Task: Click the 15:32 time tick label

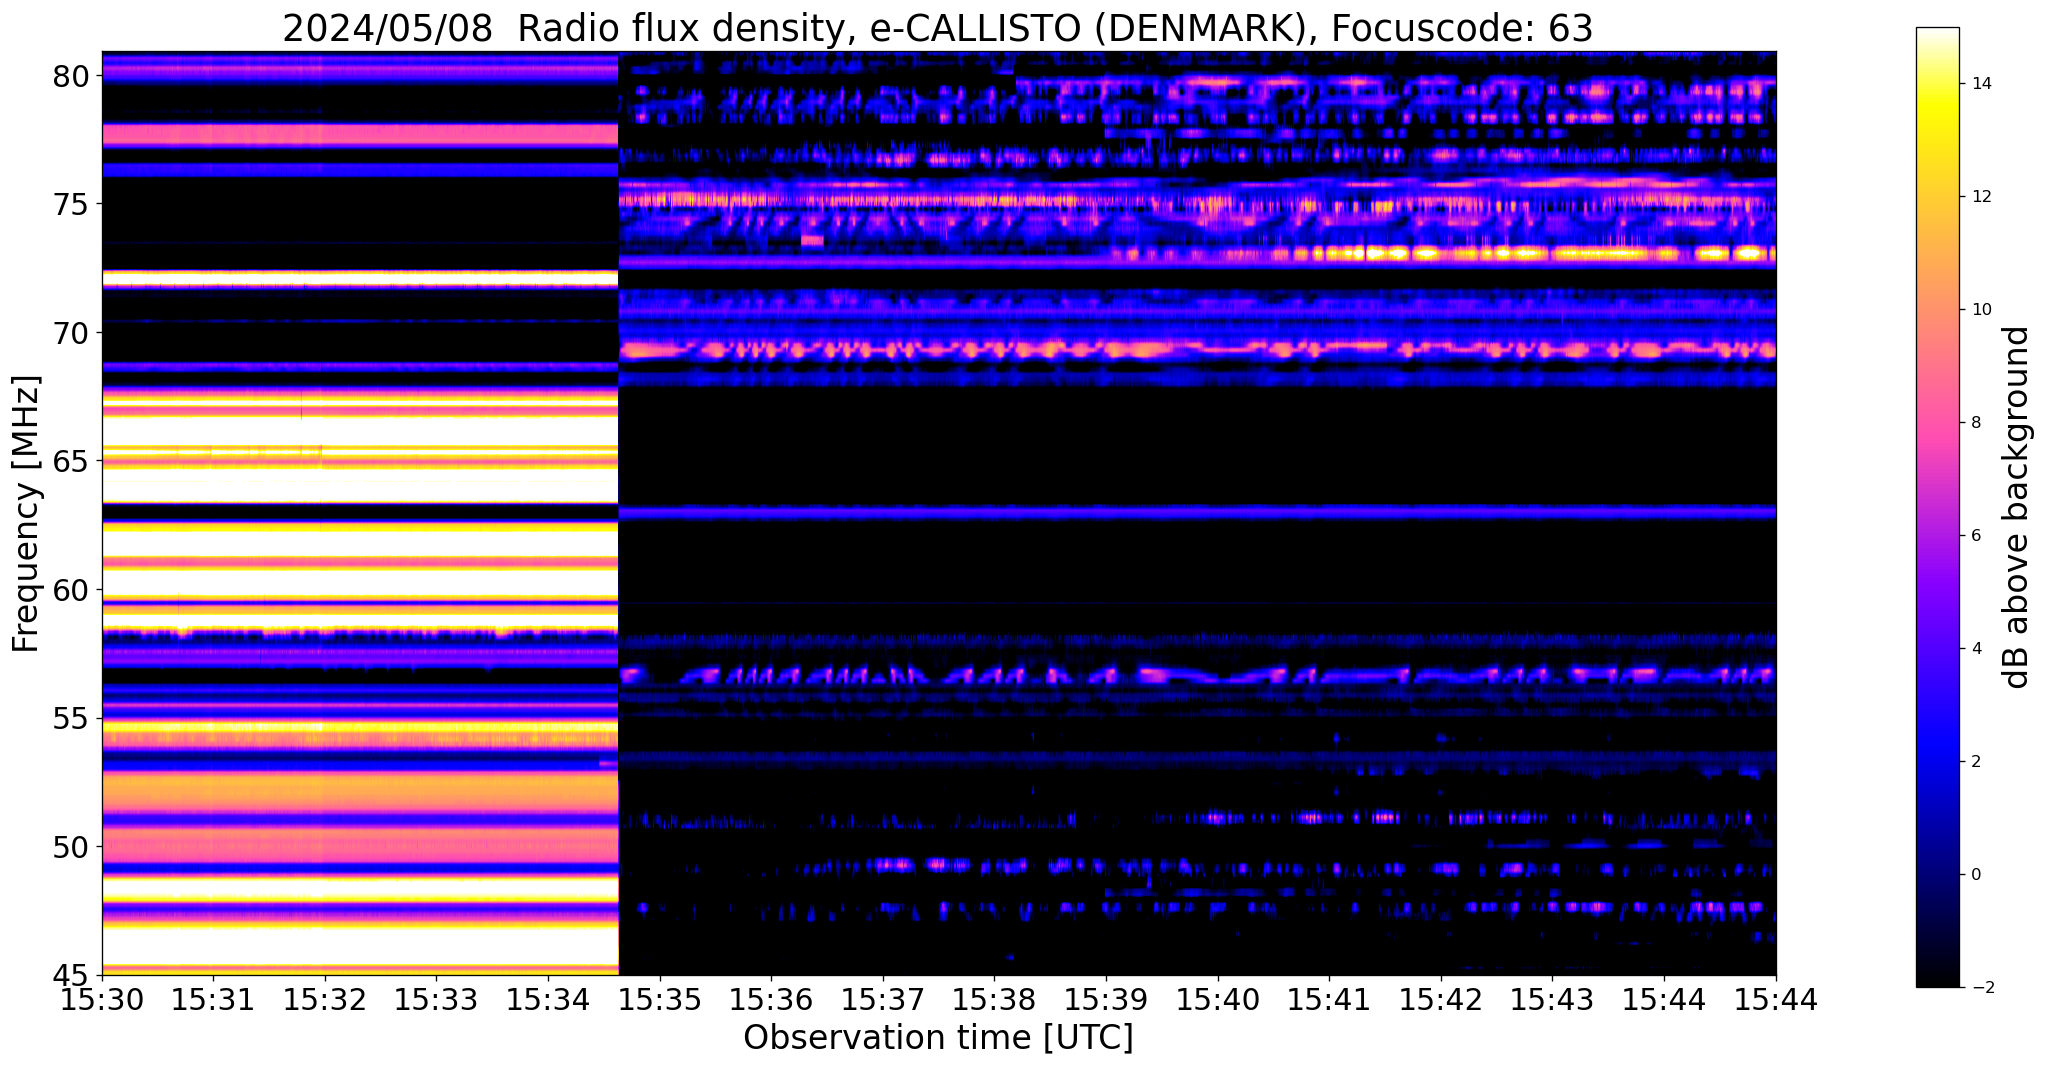Action: coord(325,999)
